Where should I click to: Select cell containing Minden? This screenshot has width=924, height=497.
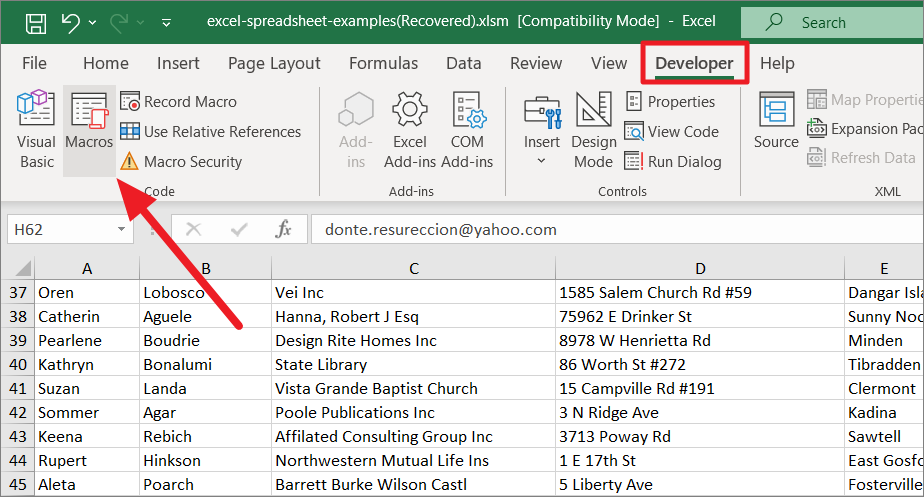point(884,341)
